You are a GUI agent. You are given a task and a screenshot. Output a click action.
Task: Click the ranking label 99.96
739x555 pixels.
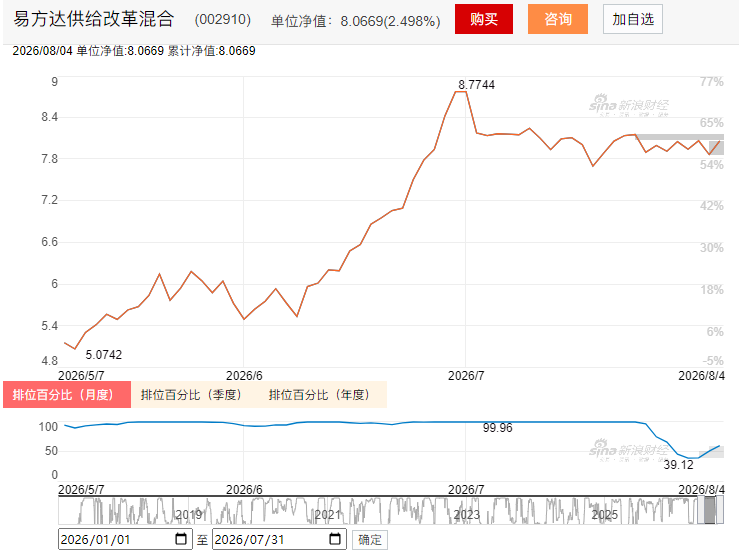497,428
